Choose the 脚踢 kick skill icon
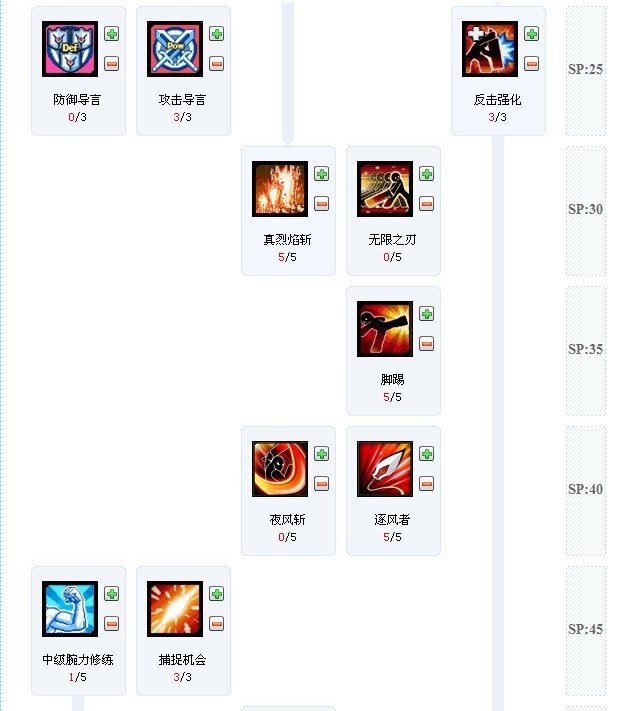 point(385,329)
